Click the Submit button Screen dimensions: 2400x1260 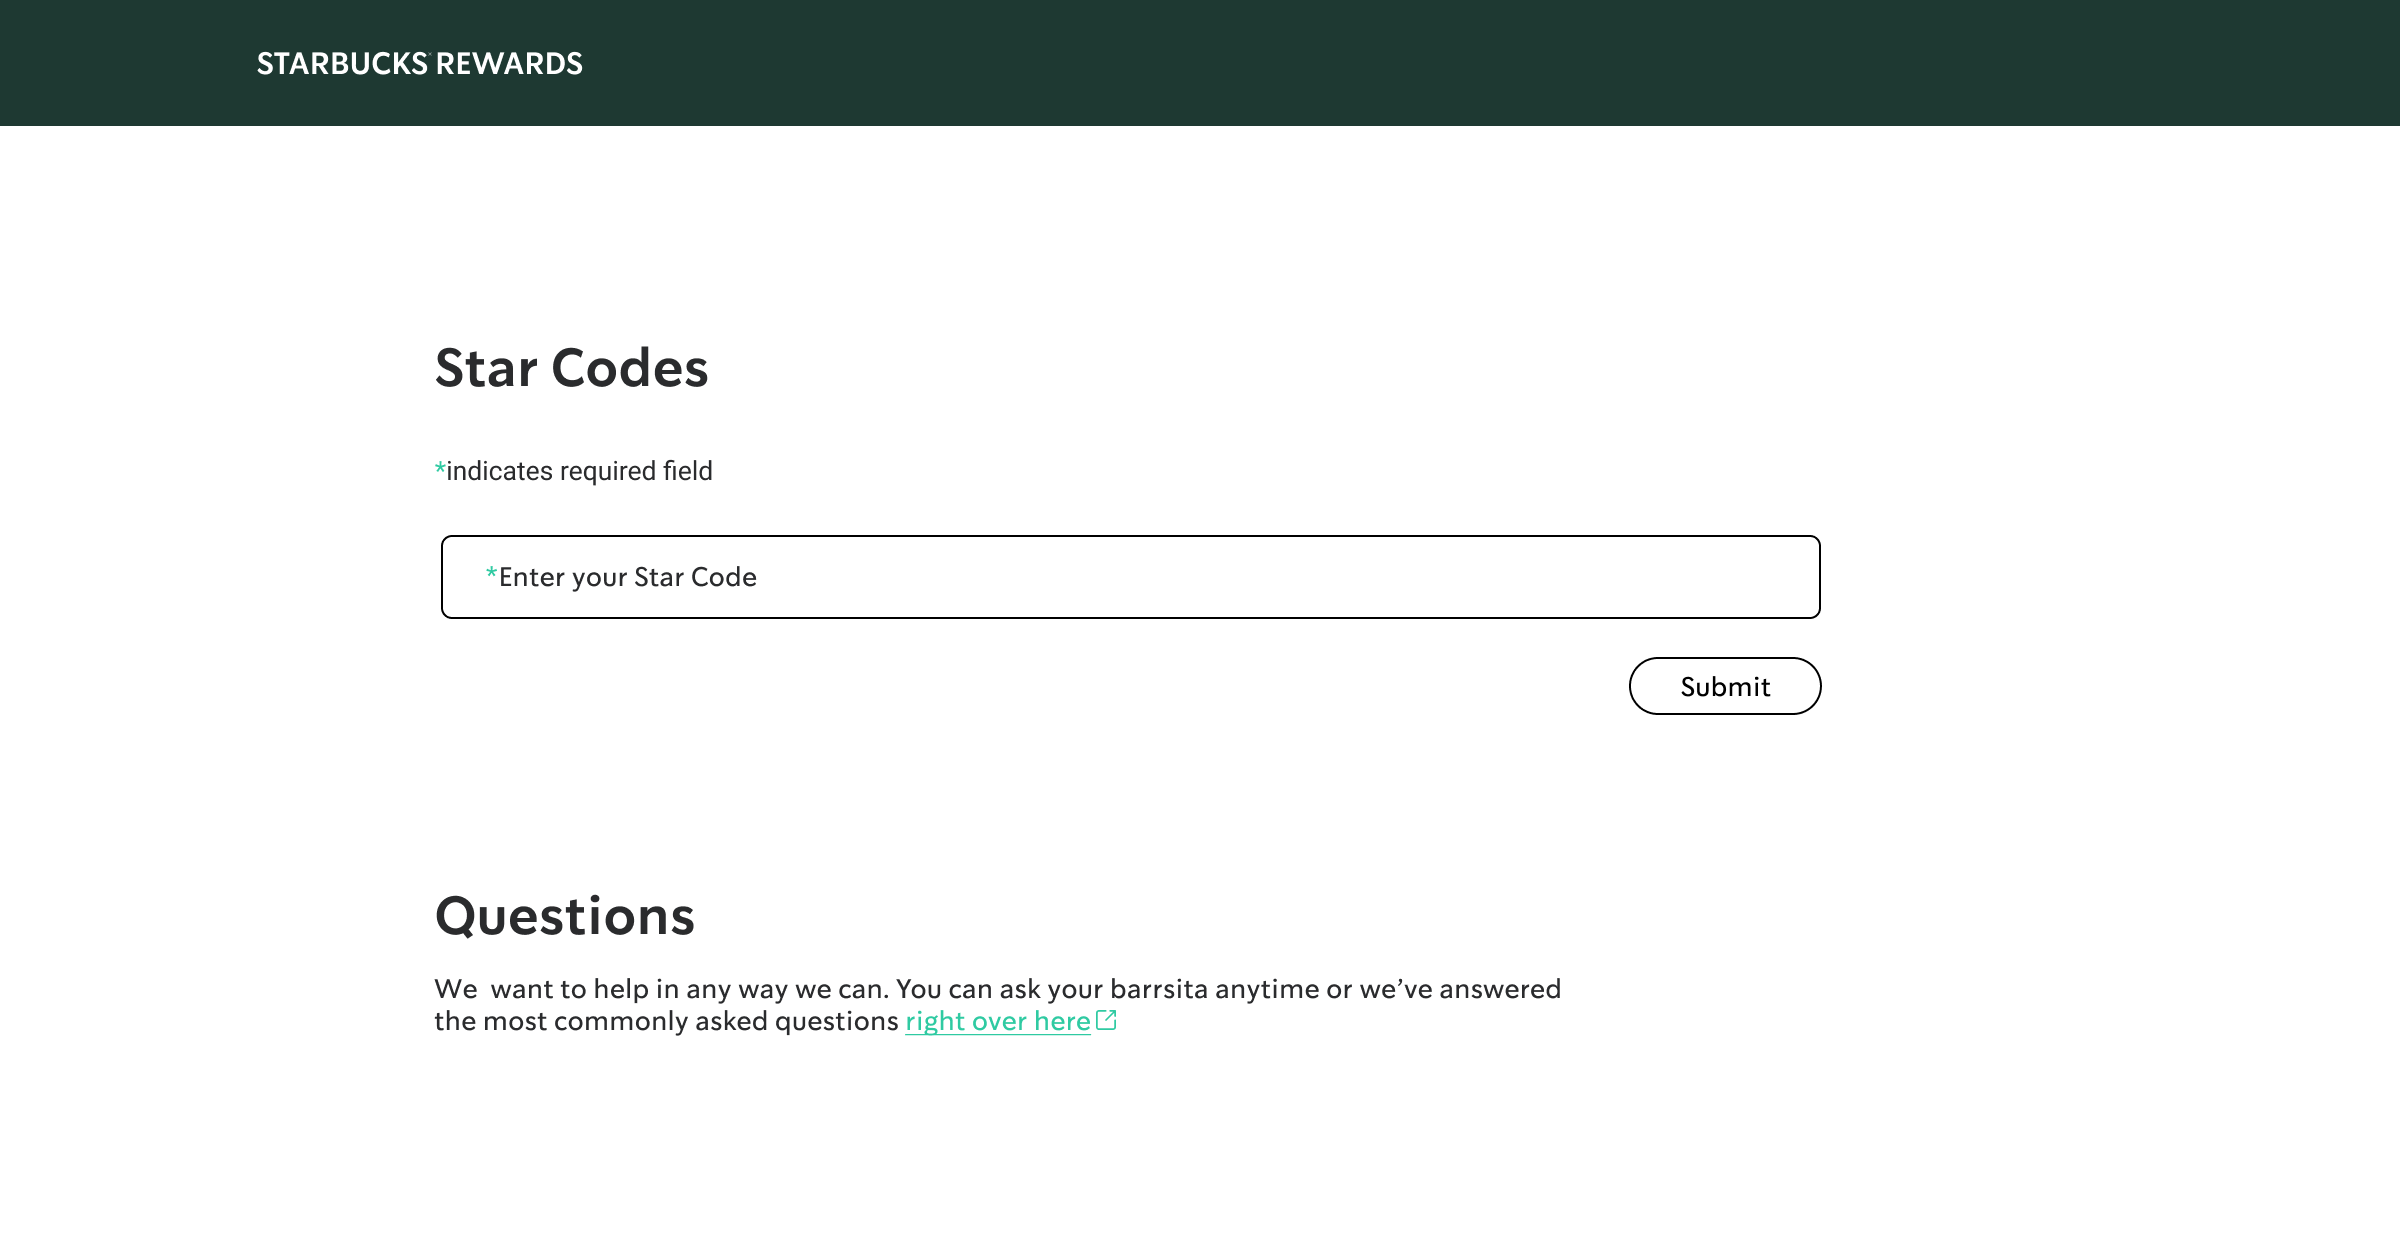point(1725,686)
